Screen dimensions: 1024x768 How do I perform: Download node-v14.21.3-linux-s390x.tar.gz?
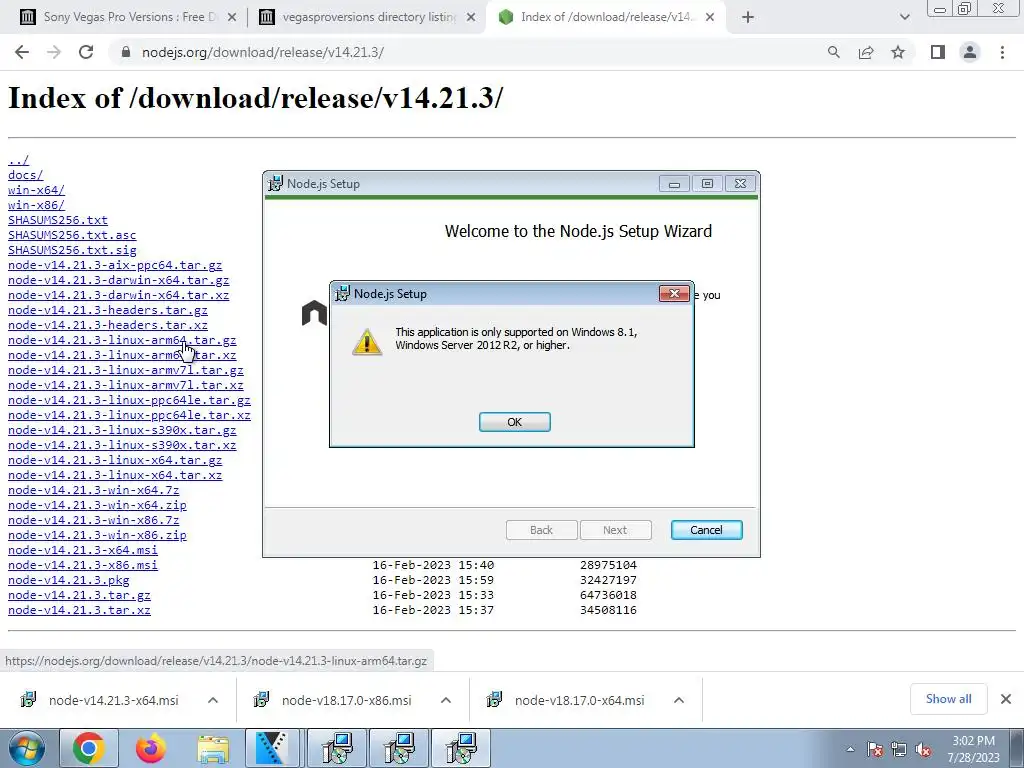click(x=122, y=430)
